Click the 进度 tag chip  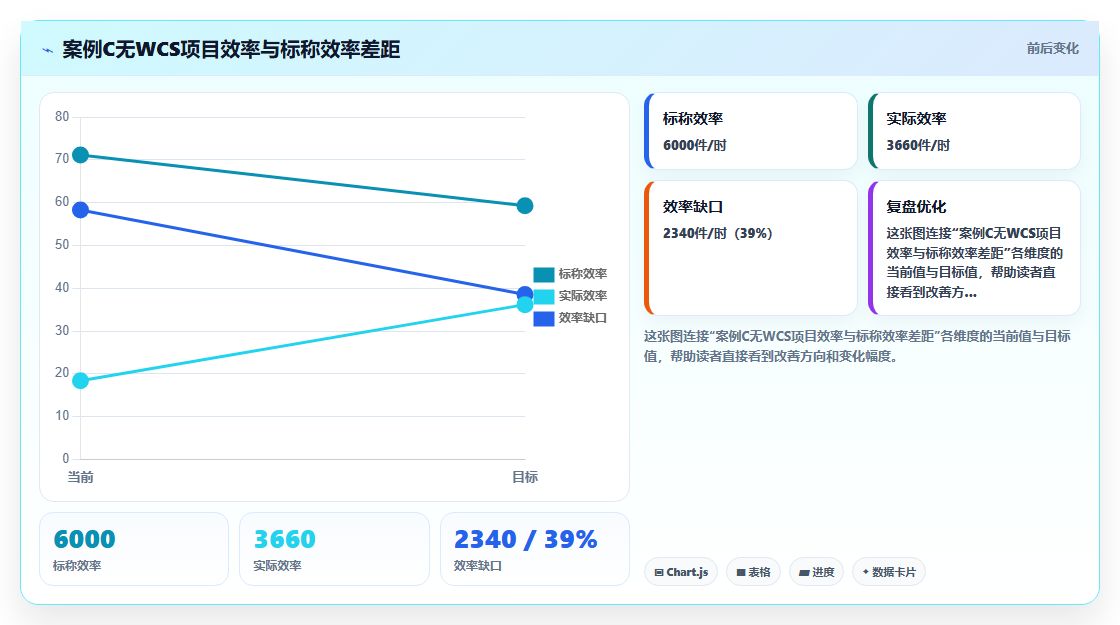816,572
